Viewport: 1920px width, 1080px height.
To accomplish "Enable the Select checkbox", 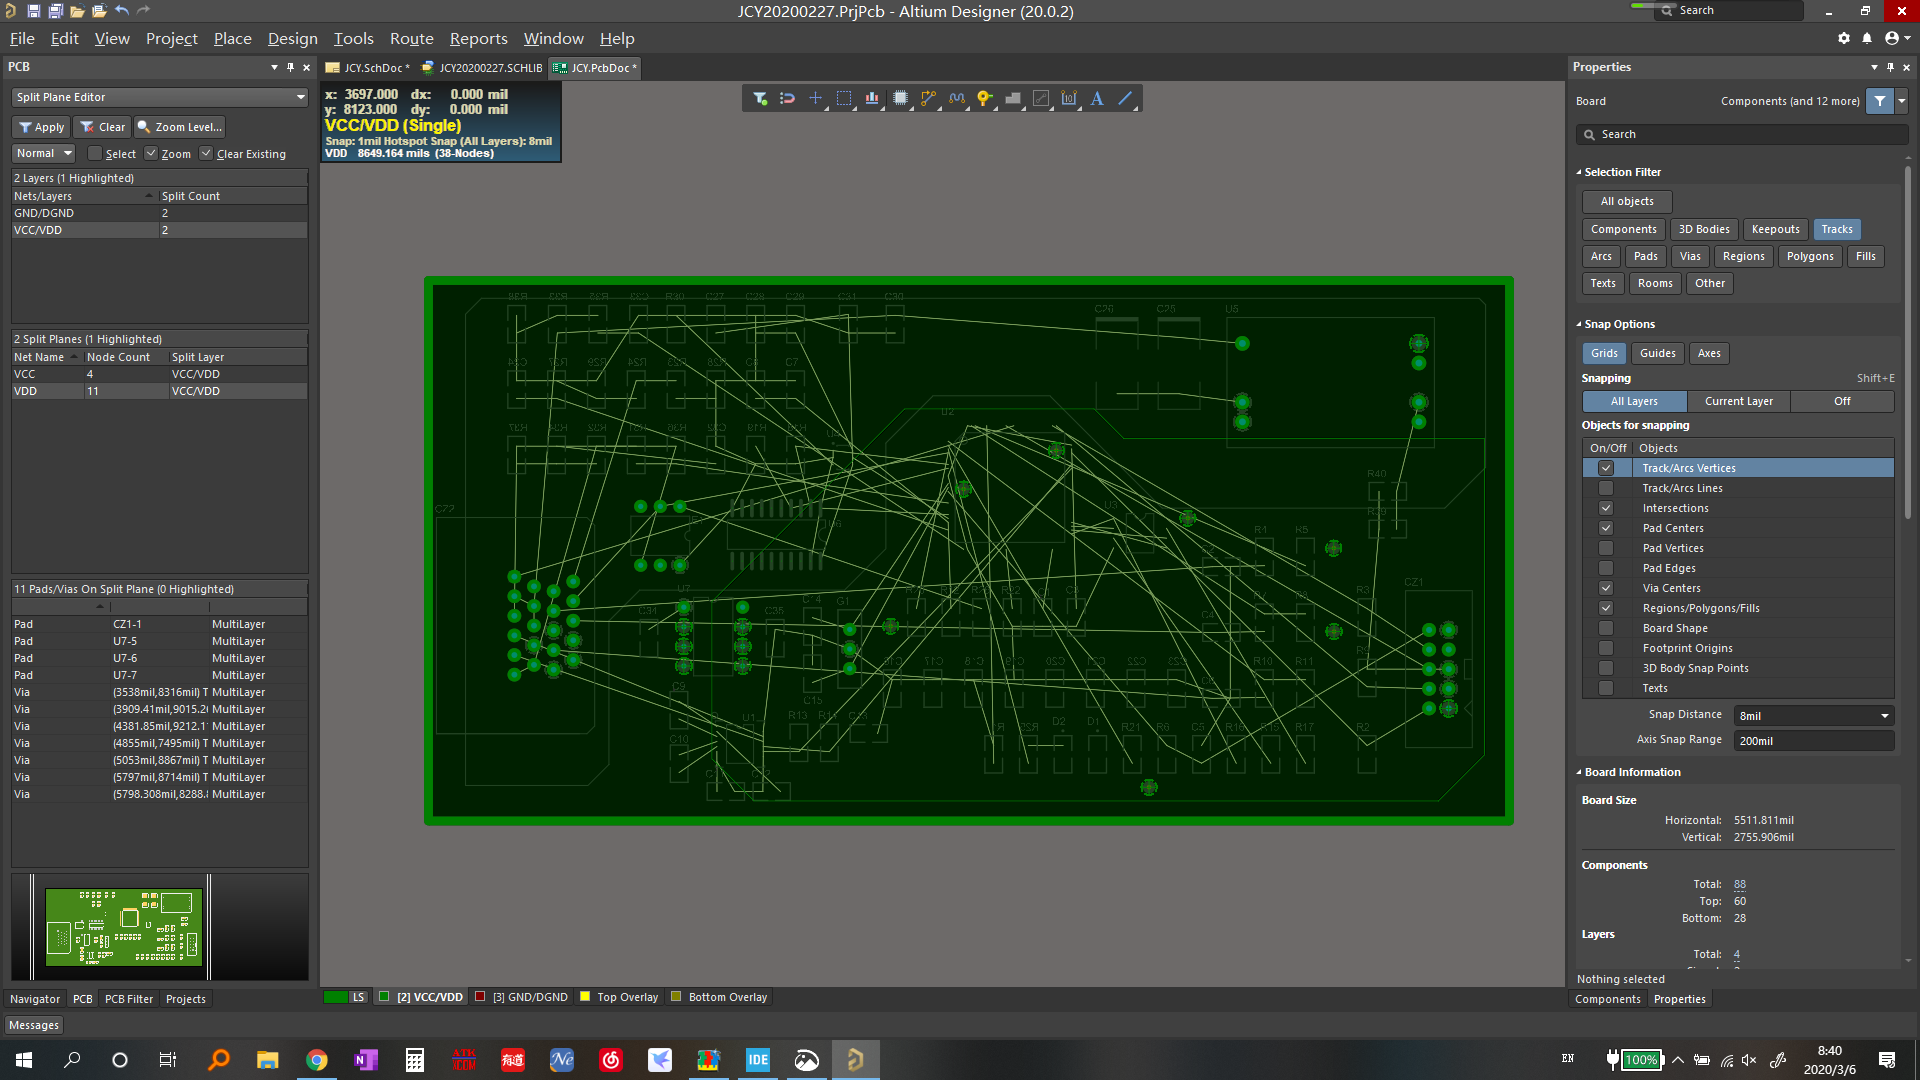I will (x=97, y=153).
